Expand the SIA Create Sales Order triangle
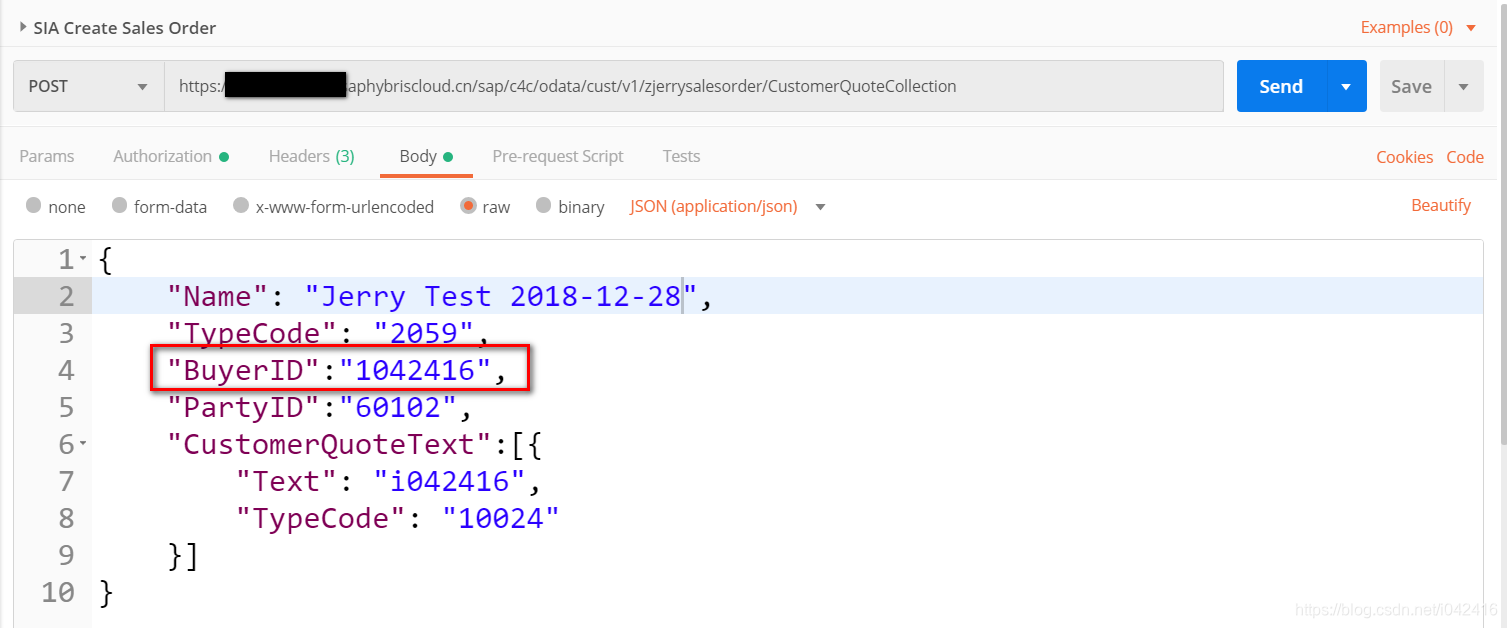This screenshot has height=628, width=1507. coord(23,27)
